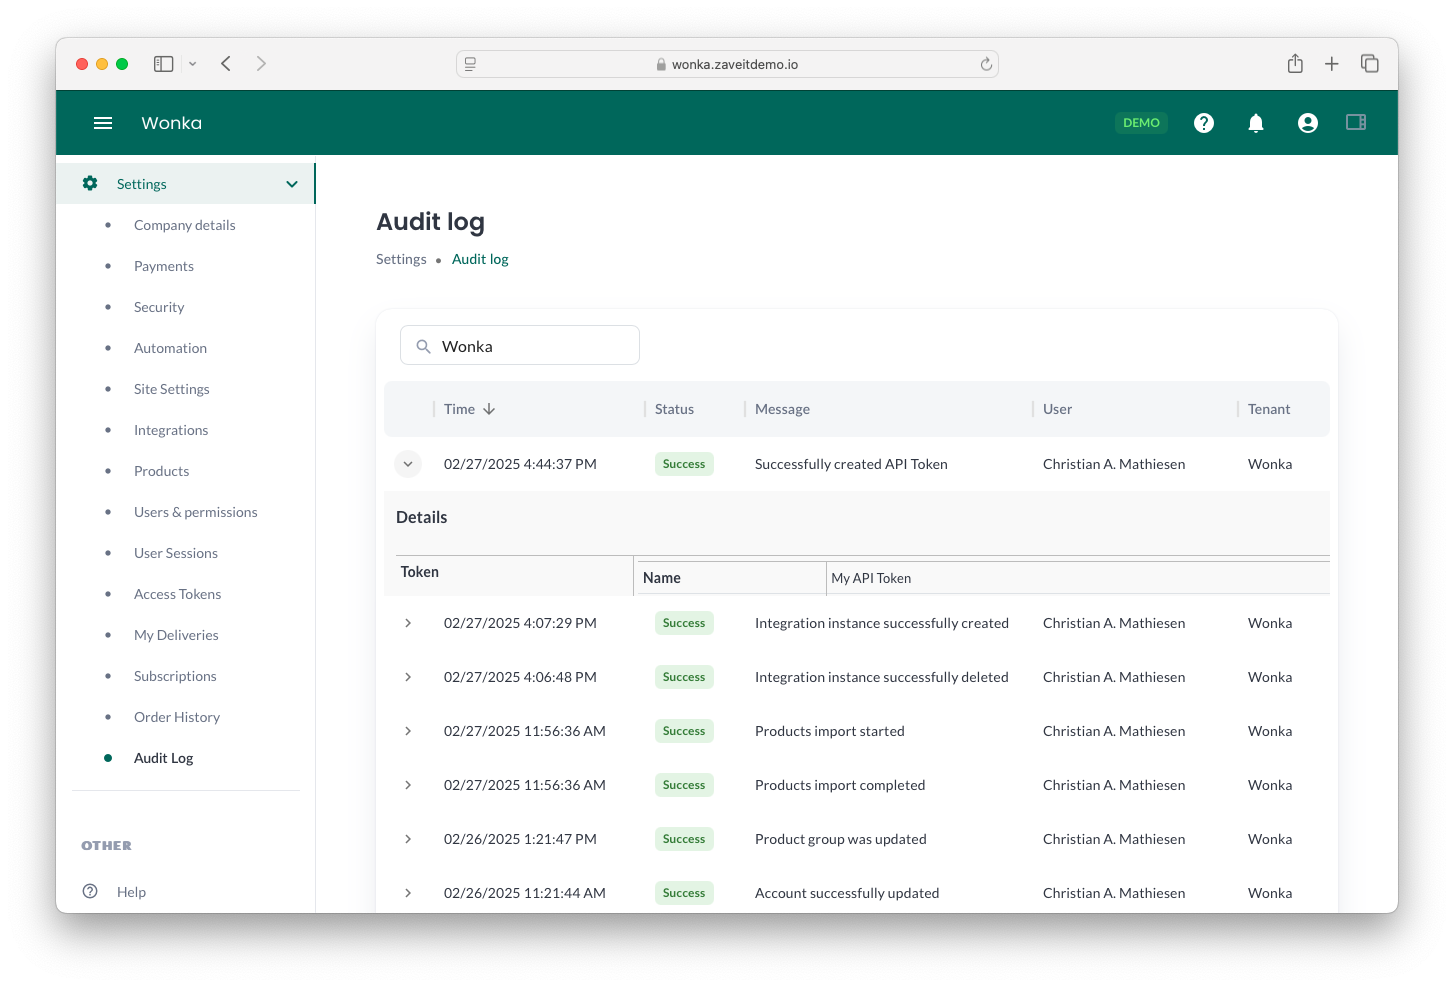Collapse the API Token created row
Image resolution: width=1454 pixels, height=987 pixels.
point(408,464)
